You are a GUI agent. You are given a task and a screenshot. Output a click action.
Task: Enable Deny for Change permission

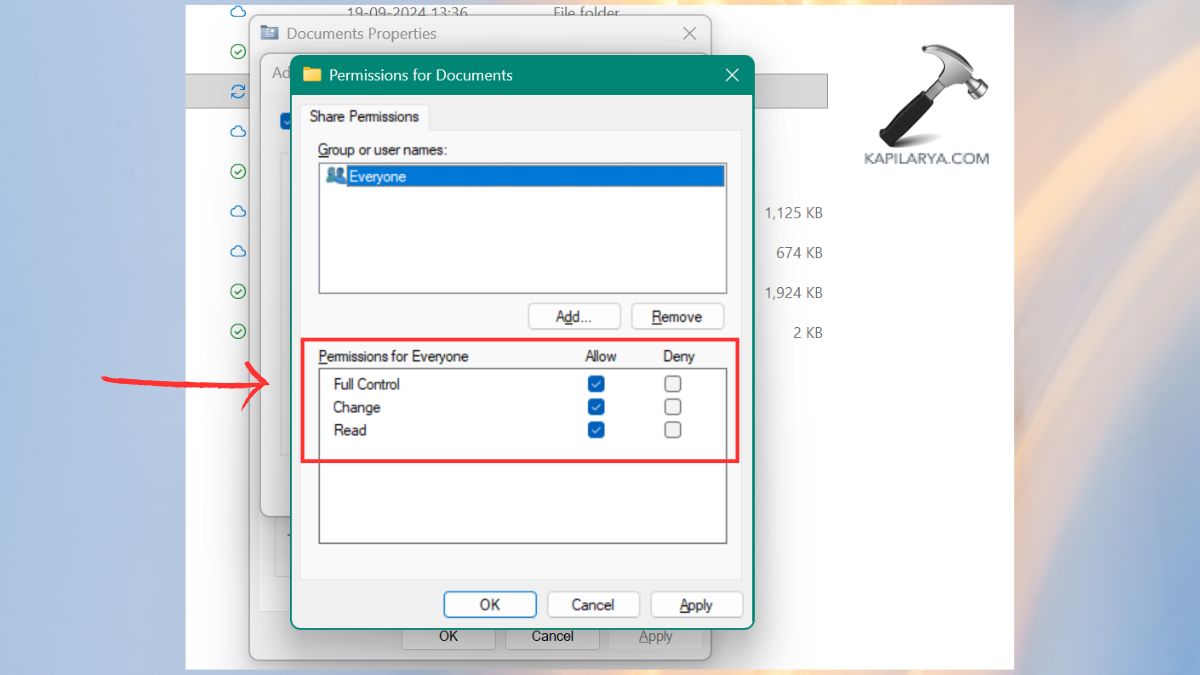pos(672,406)
